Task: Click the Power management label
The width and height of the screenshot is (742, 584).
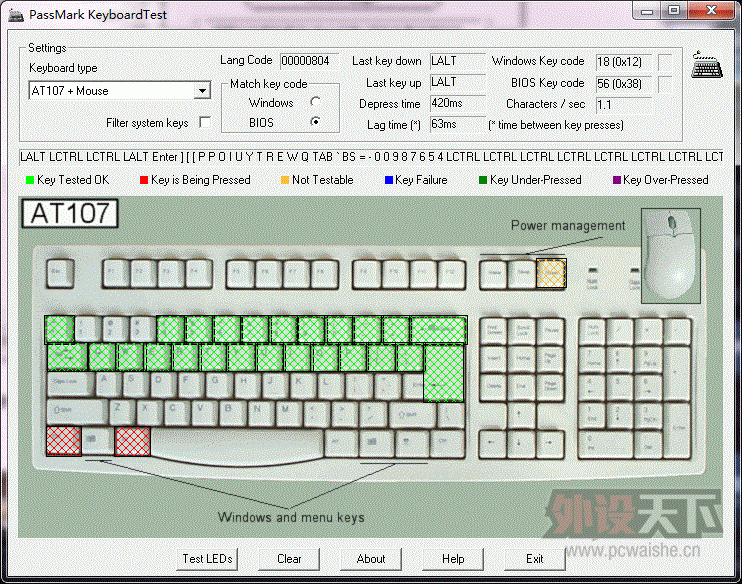Action: pyautogui.click(x=568, y=225)
